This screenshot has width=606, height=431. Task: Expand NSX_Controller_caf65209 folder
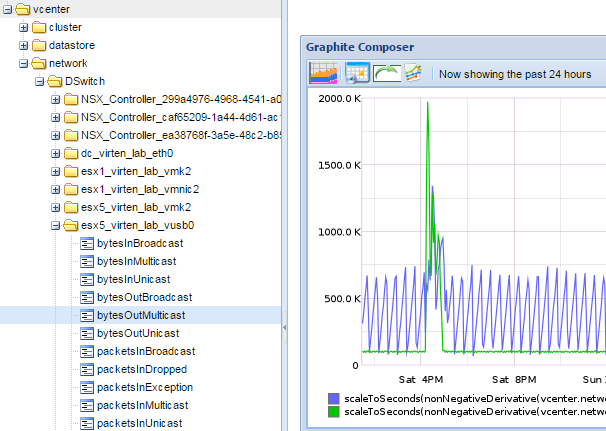(56, 118)
